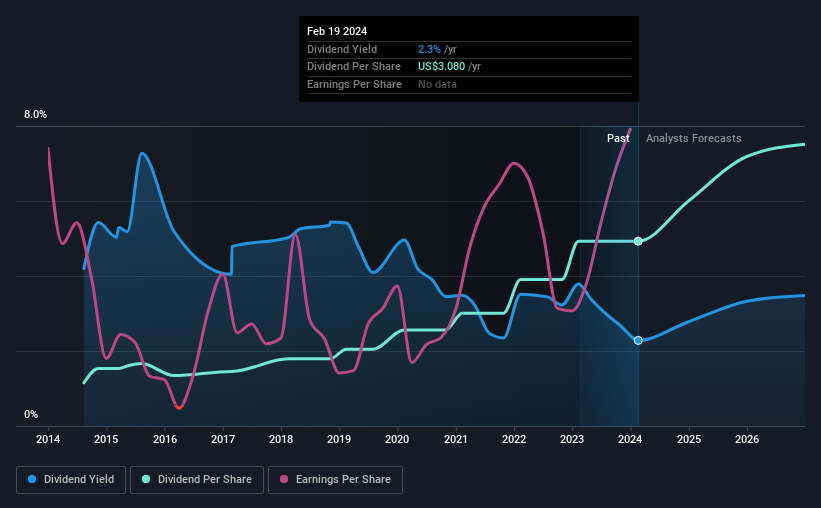The image size is (821, 508).
Task: Click 'Dividend Yield' row label in tooltip
Action: point(341,49)
